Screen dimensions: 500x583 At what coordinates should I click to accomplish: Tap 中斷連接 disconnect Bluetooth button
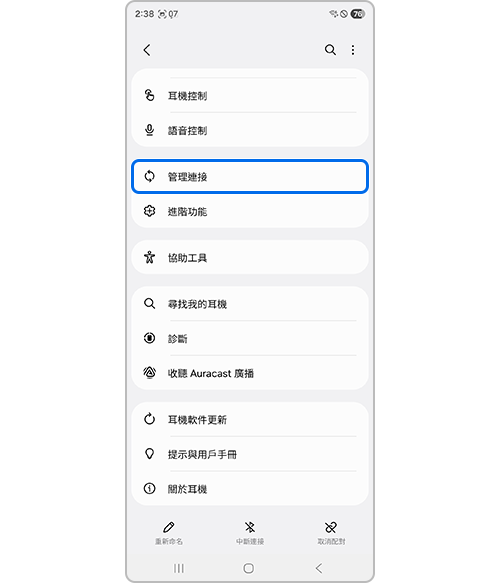[250, 533]
